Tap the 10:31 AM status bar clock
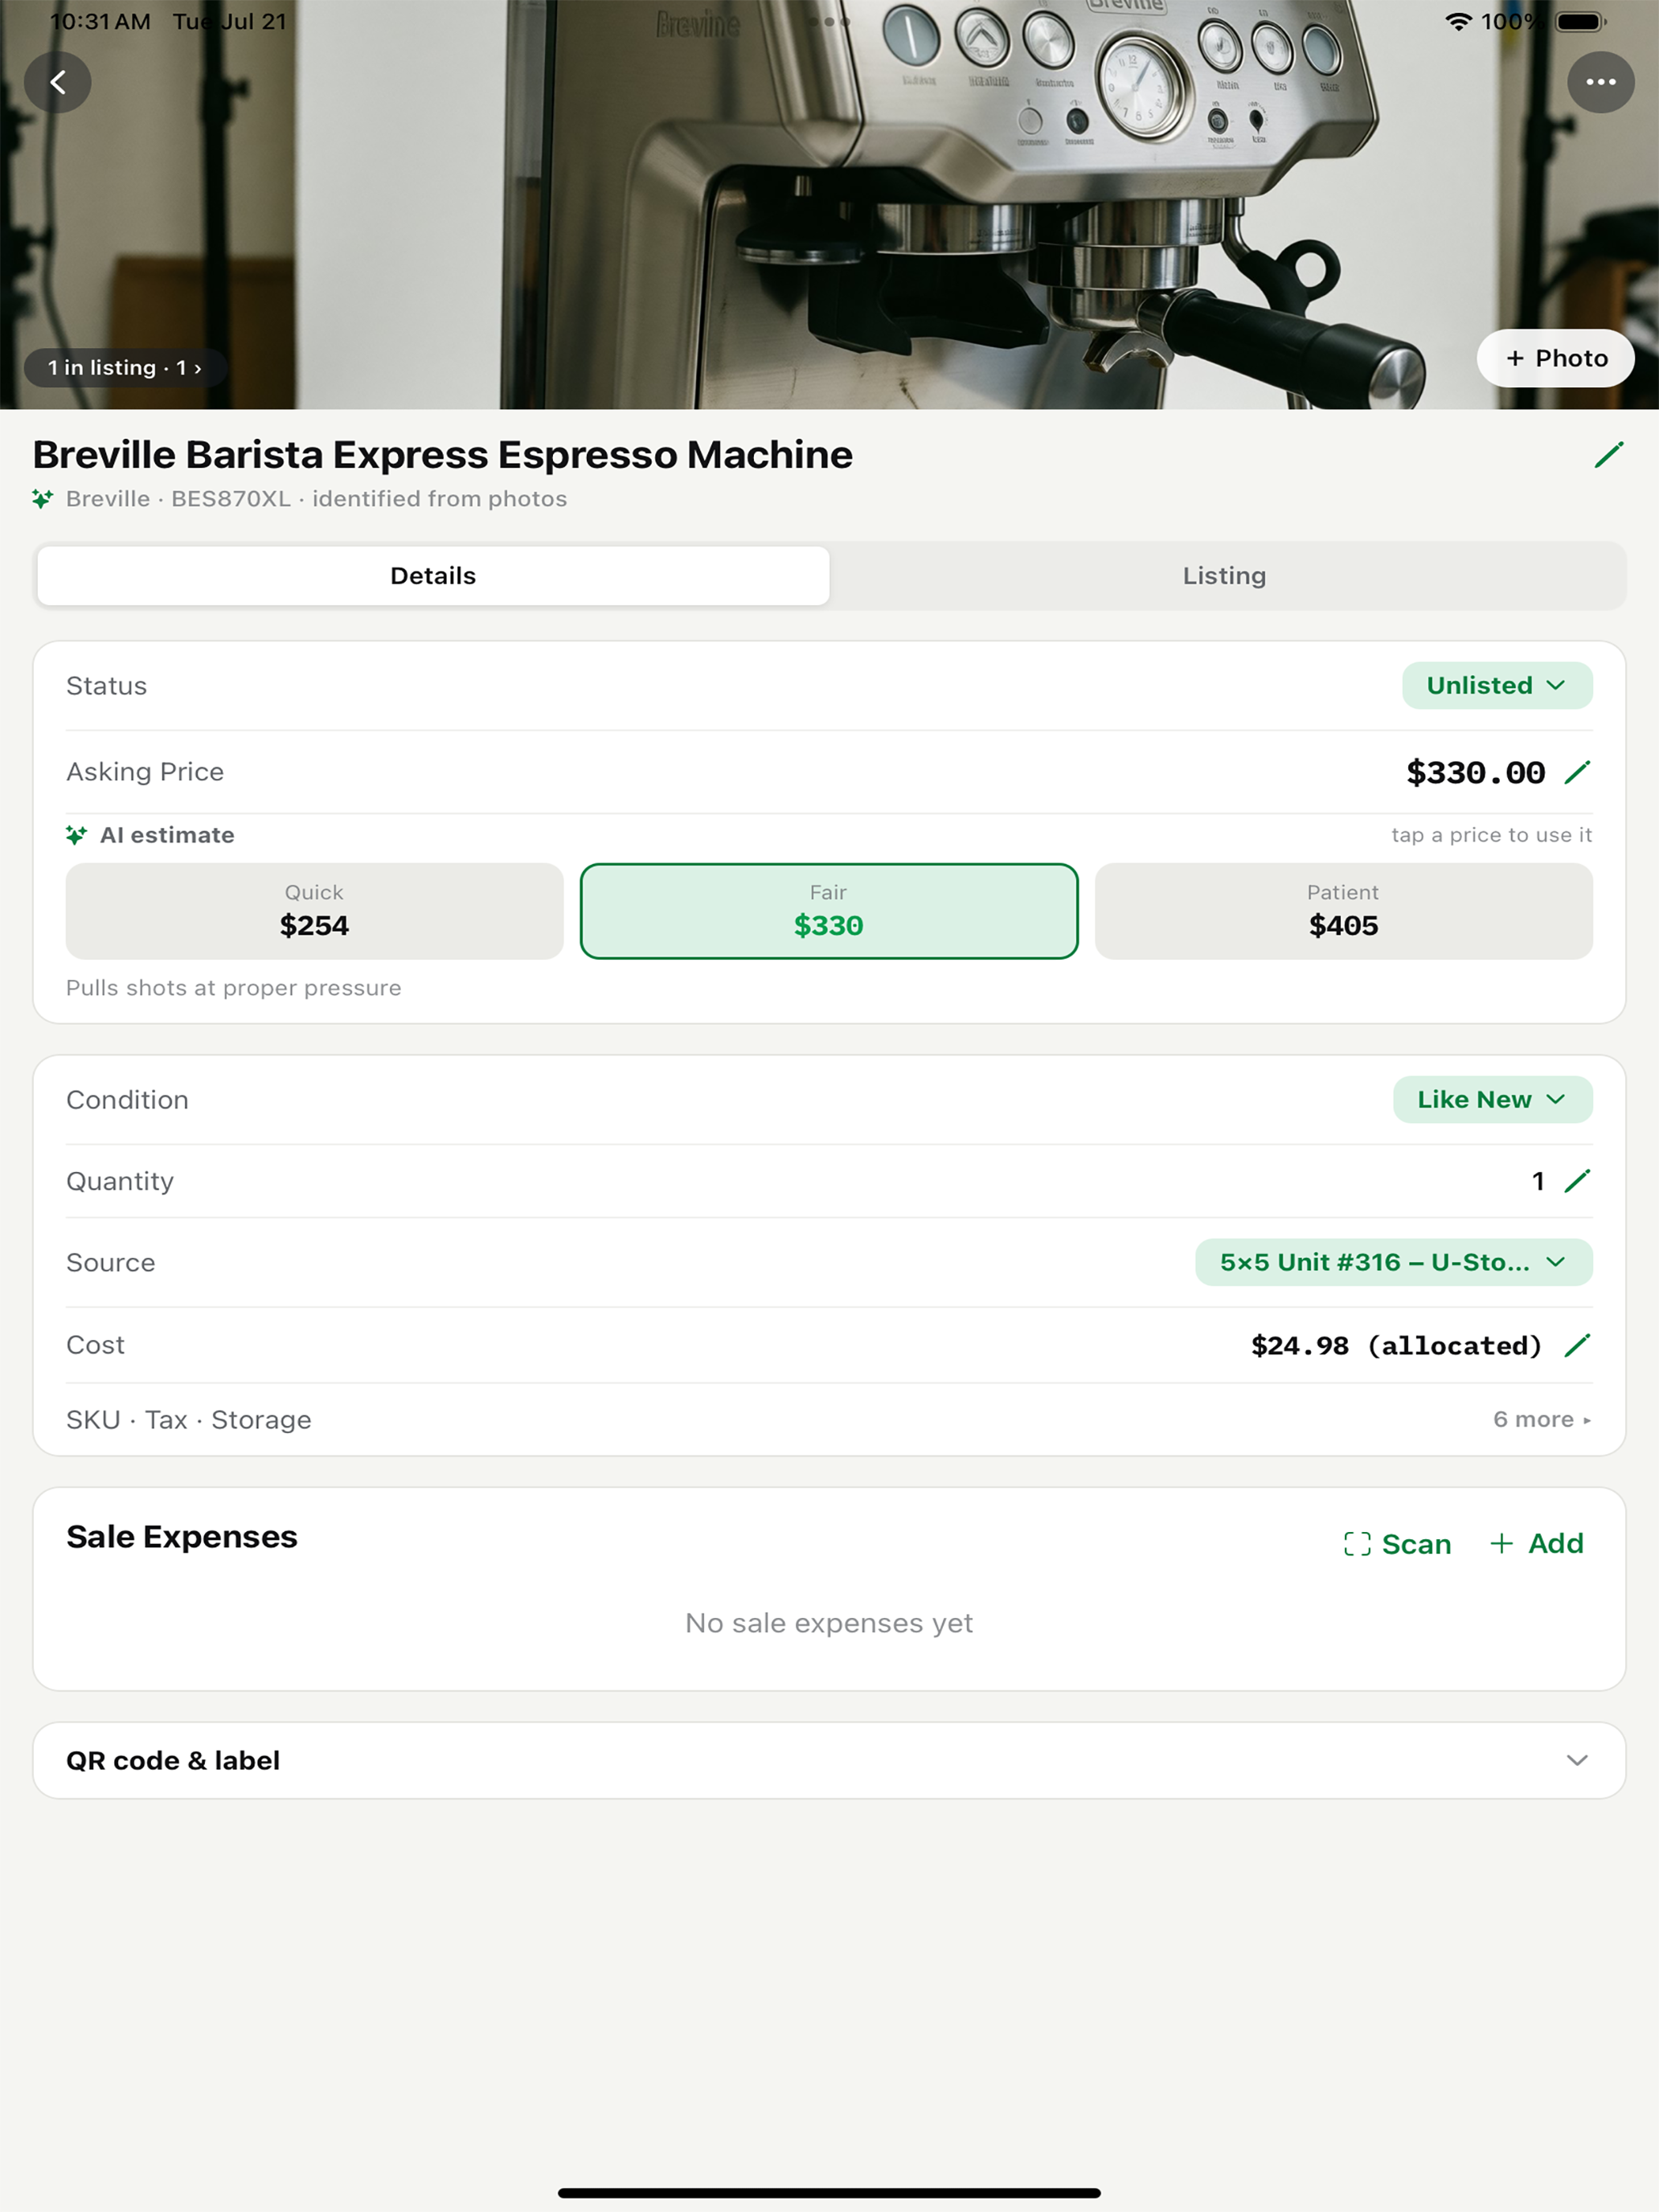Image resolution: width=1659 pixels, height=2212 pixels. click(100, 22)
